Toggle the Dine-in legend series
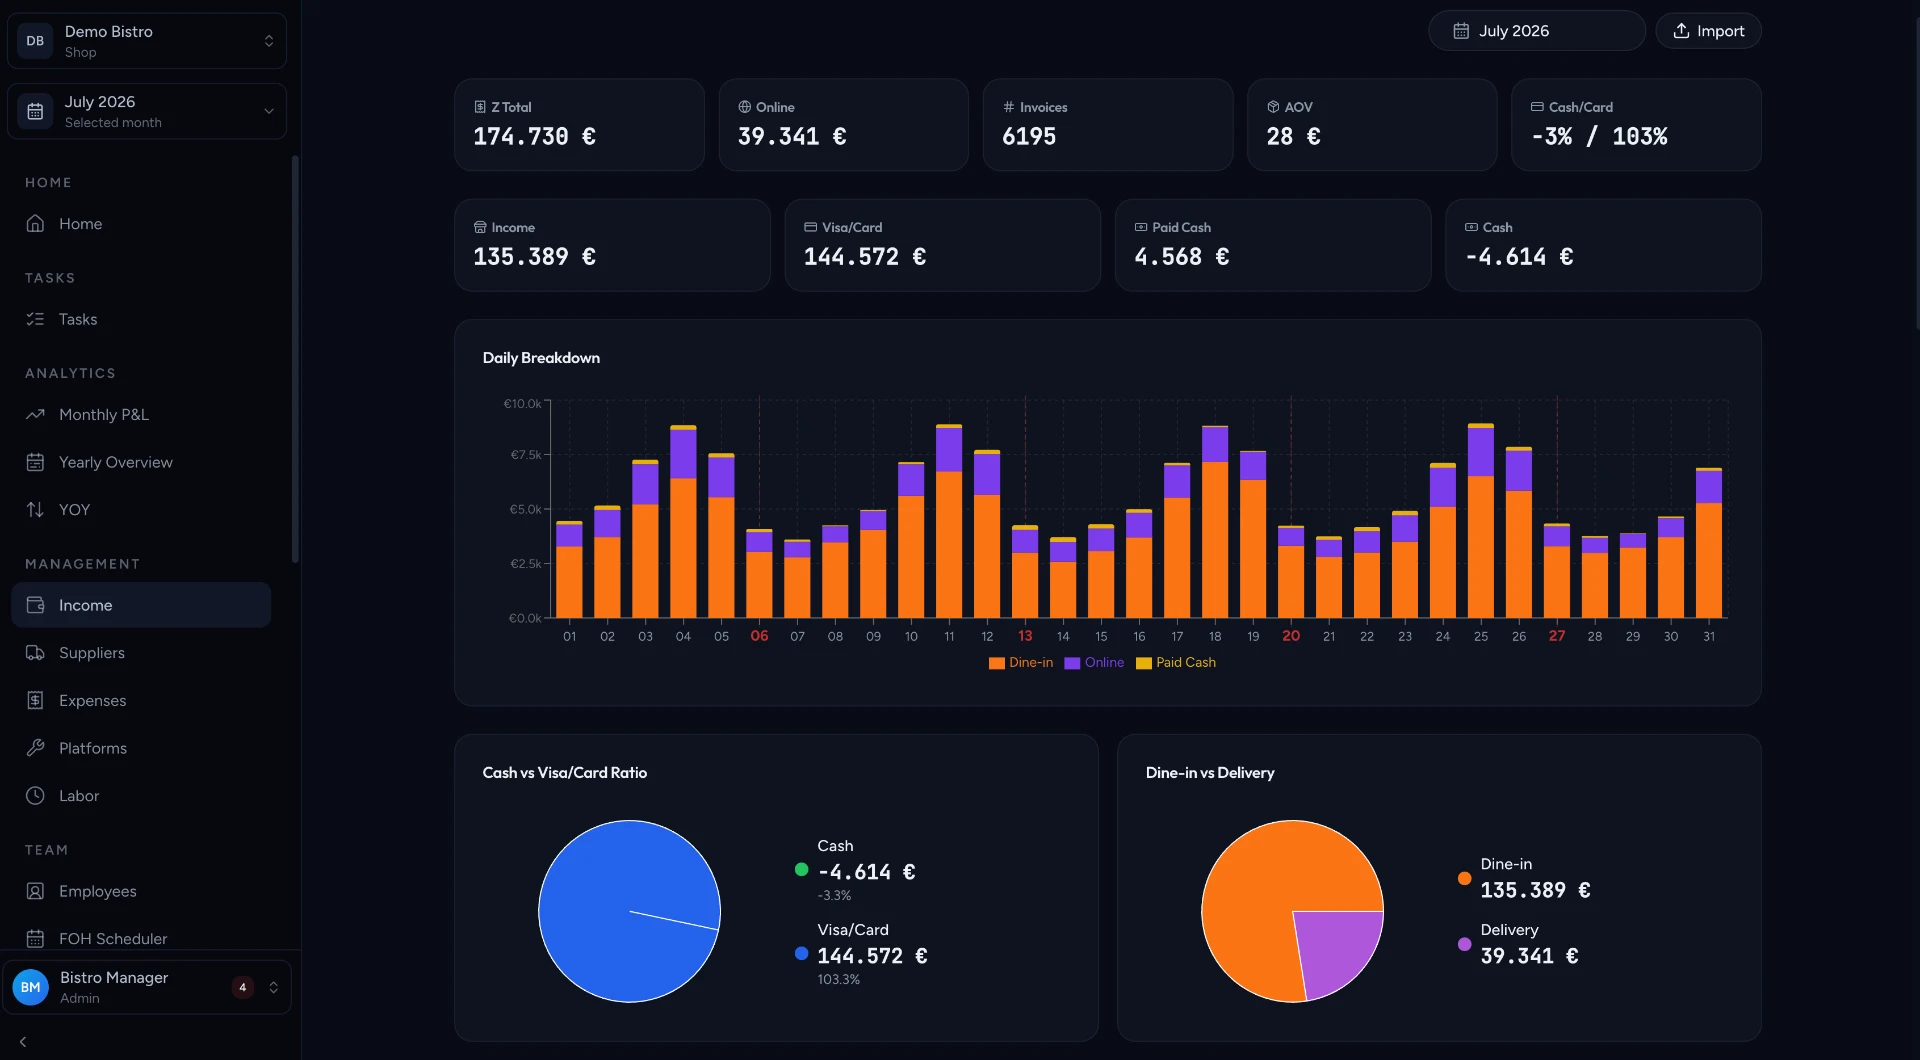 point(1021,663)
